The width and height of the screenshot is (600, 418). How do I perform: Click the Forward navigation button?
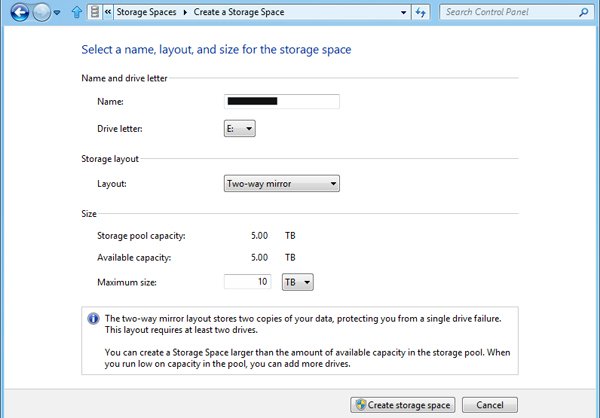click(41, 13)
